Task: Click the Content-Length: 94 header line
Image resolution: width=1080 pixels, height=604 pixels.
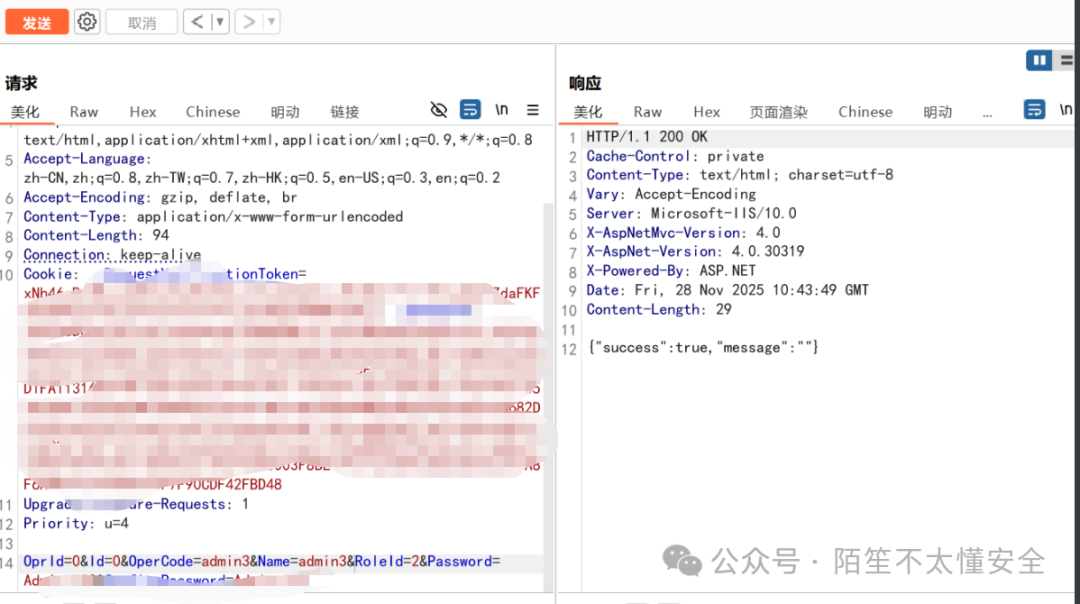Action: coord(96,236)
